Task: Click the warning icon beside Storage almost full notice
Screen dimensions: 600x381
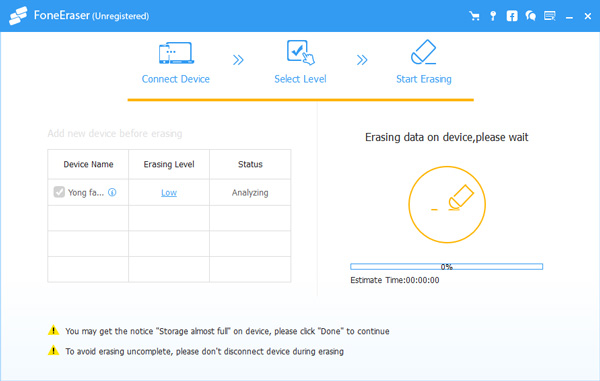Action: 54,330
